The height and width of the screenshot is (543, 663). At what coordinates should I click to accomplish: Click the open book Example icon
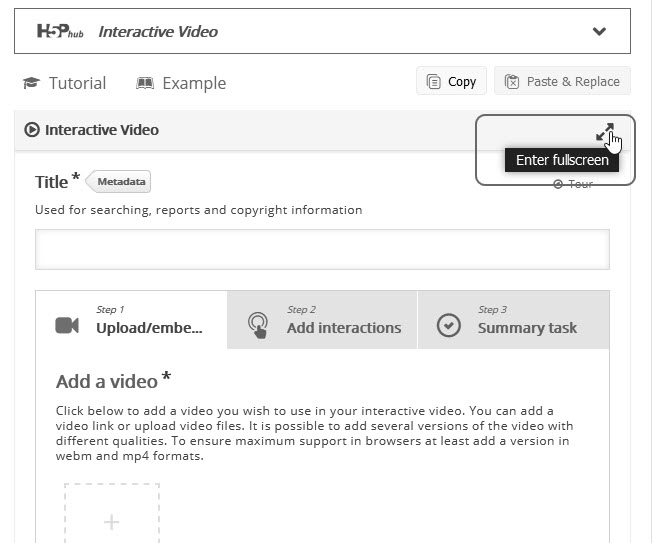click(145, 83)
